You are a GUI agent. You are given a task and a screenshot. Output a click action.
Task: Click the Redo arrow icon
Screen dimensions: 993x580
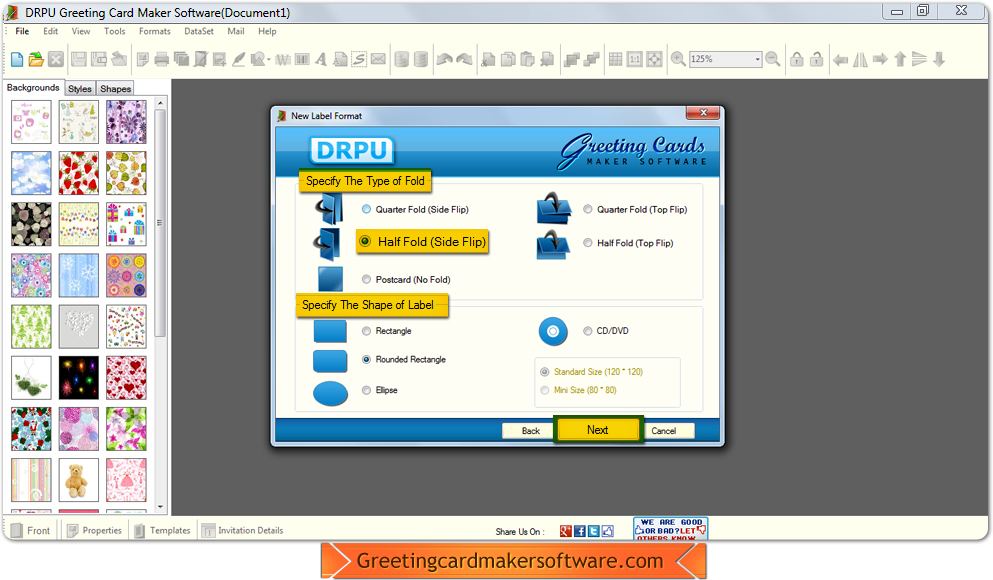[x=464, y=60]
